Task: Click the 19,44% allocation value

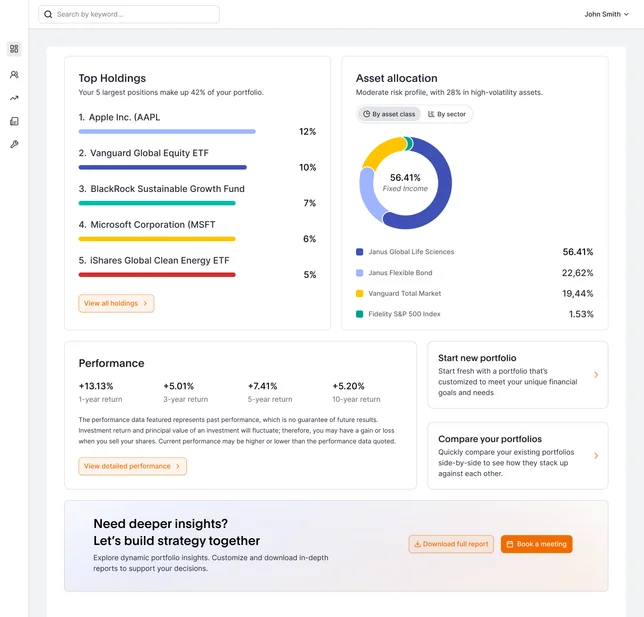Action: pyautogui.click(x=577, y=293)
